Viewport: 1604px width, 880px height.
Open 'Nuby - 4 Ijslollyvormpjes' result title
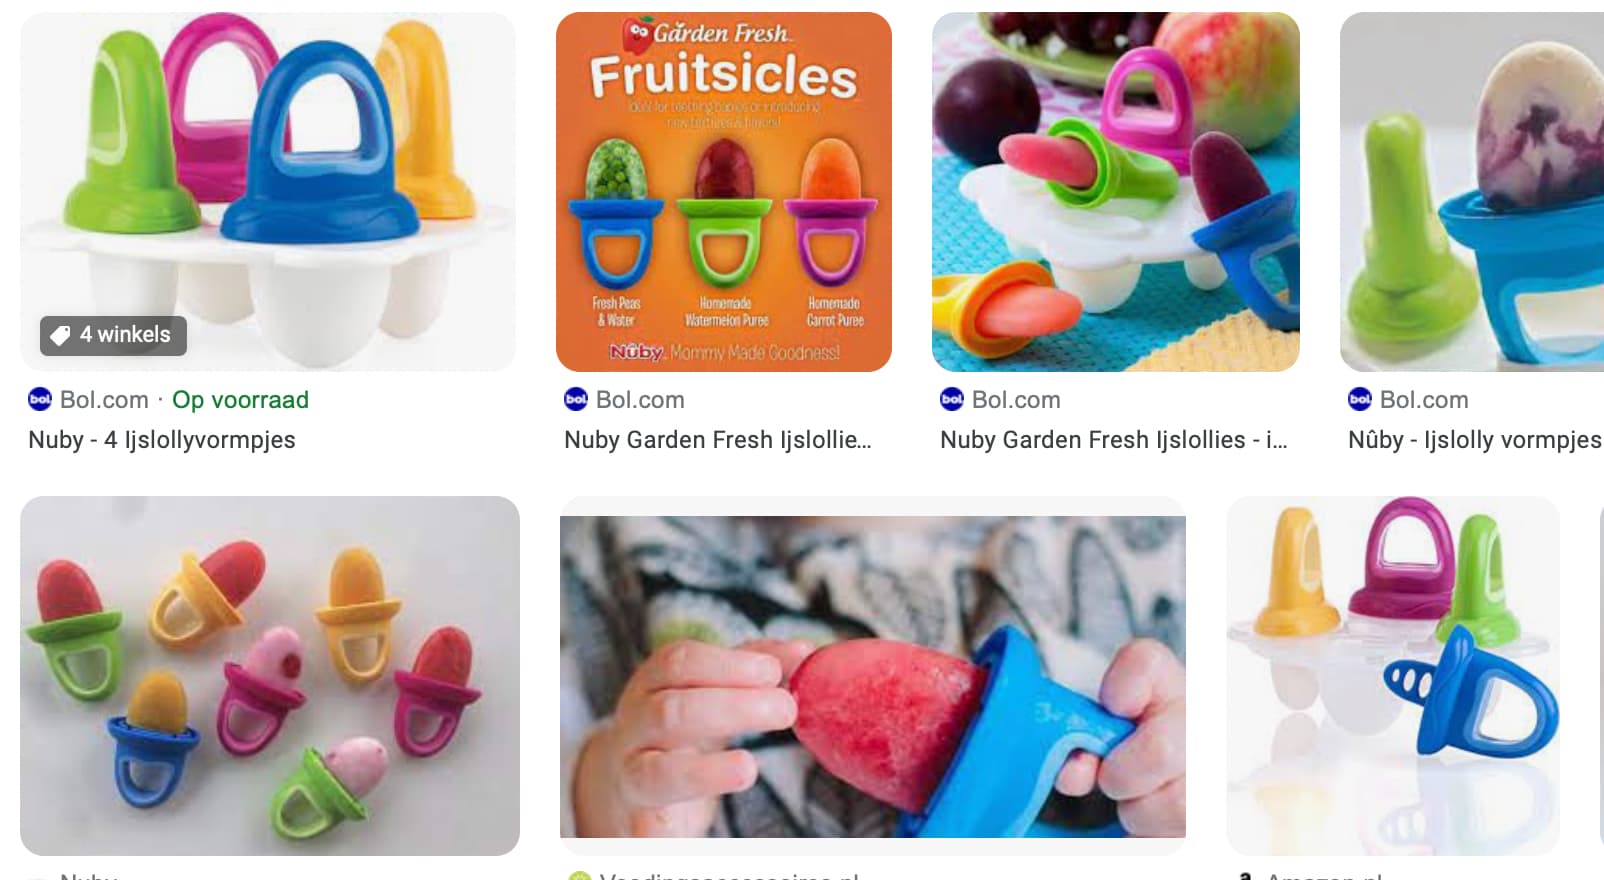[162, 440]
